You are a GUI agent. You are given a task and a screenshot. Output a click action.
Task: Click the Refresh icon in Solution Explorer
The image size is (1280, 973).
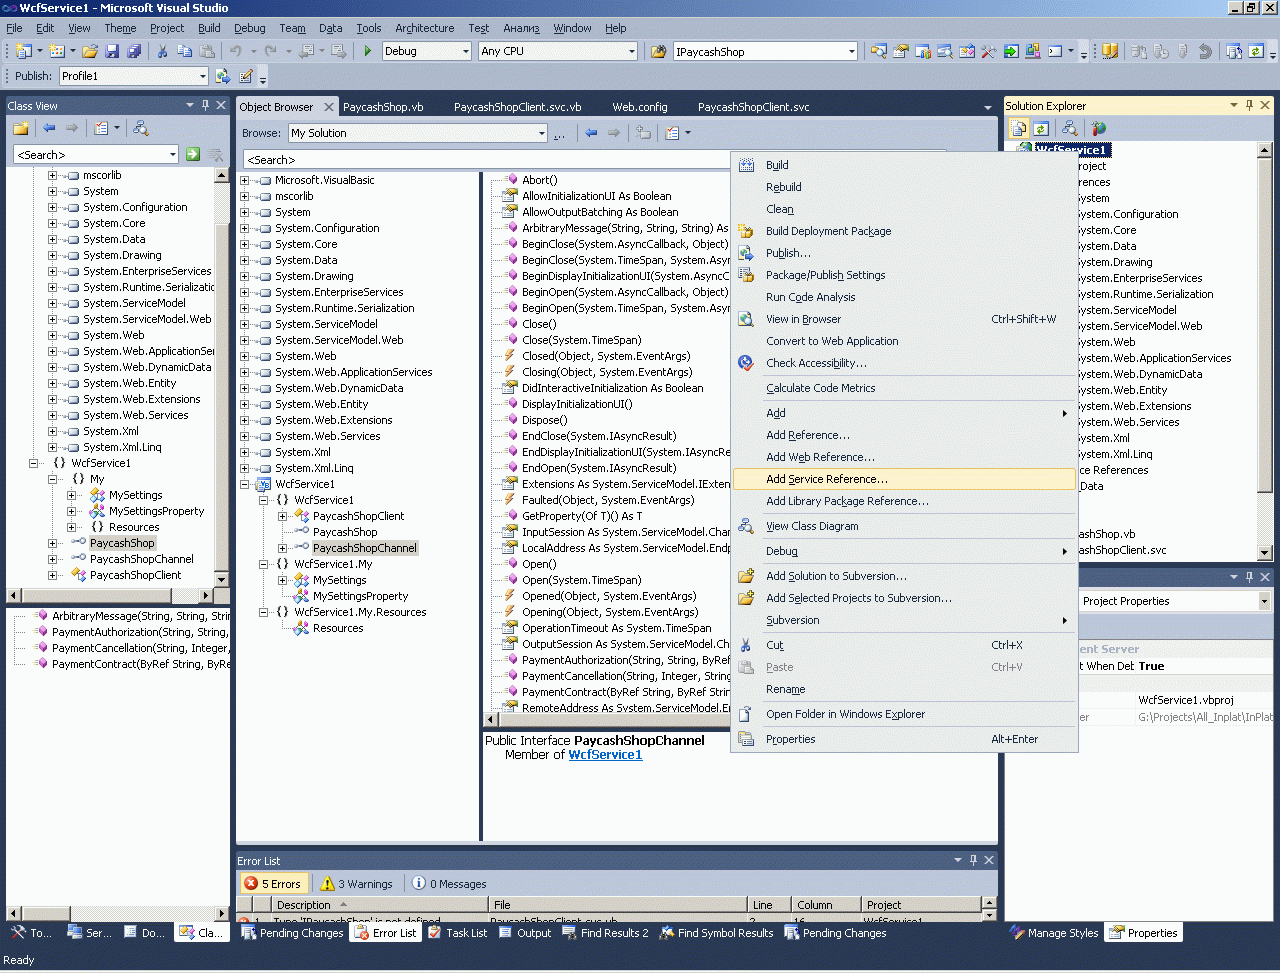(1041, 128)
